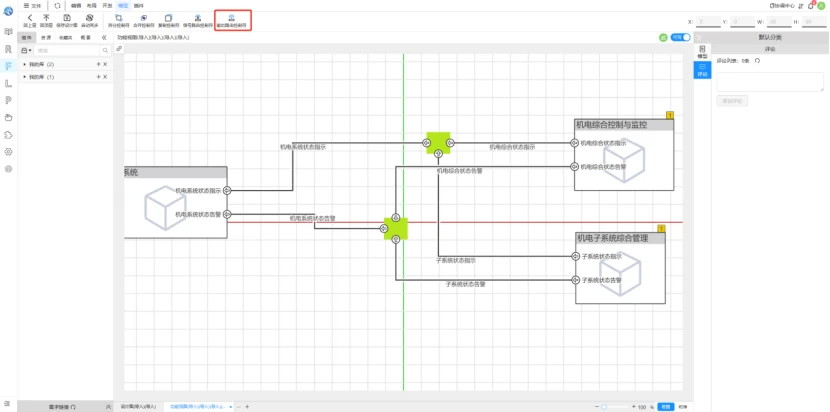Click the plus on first library row

coord(98,64)
